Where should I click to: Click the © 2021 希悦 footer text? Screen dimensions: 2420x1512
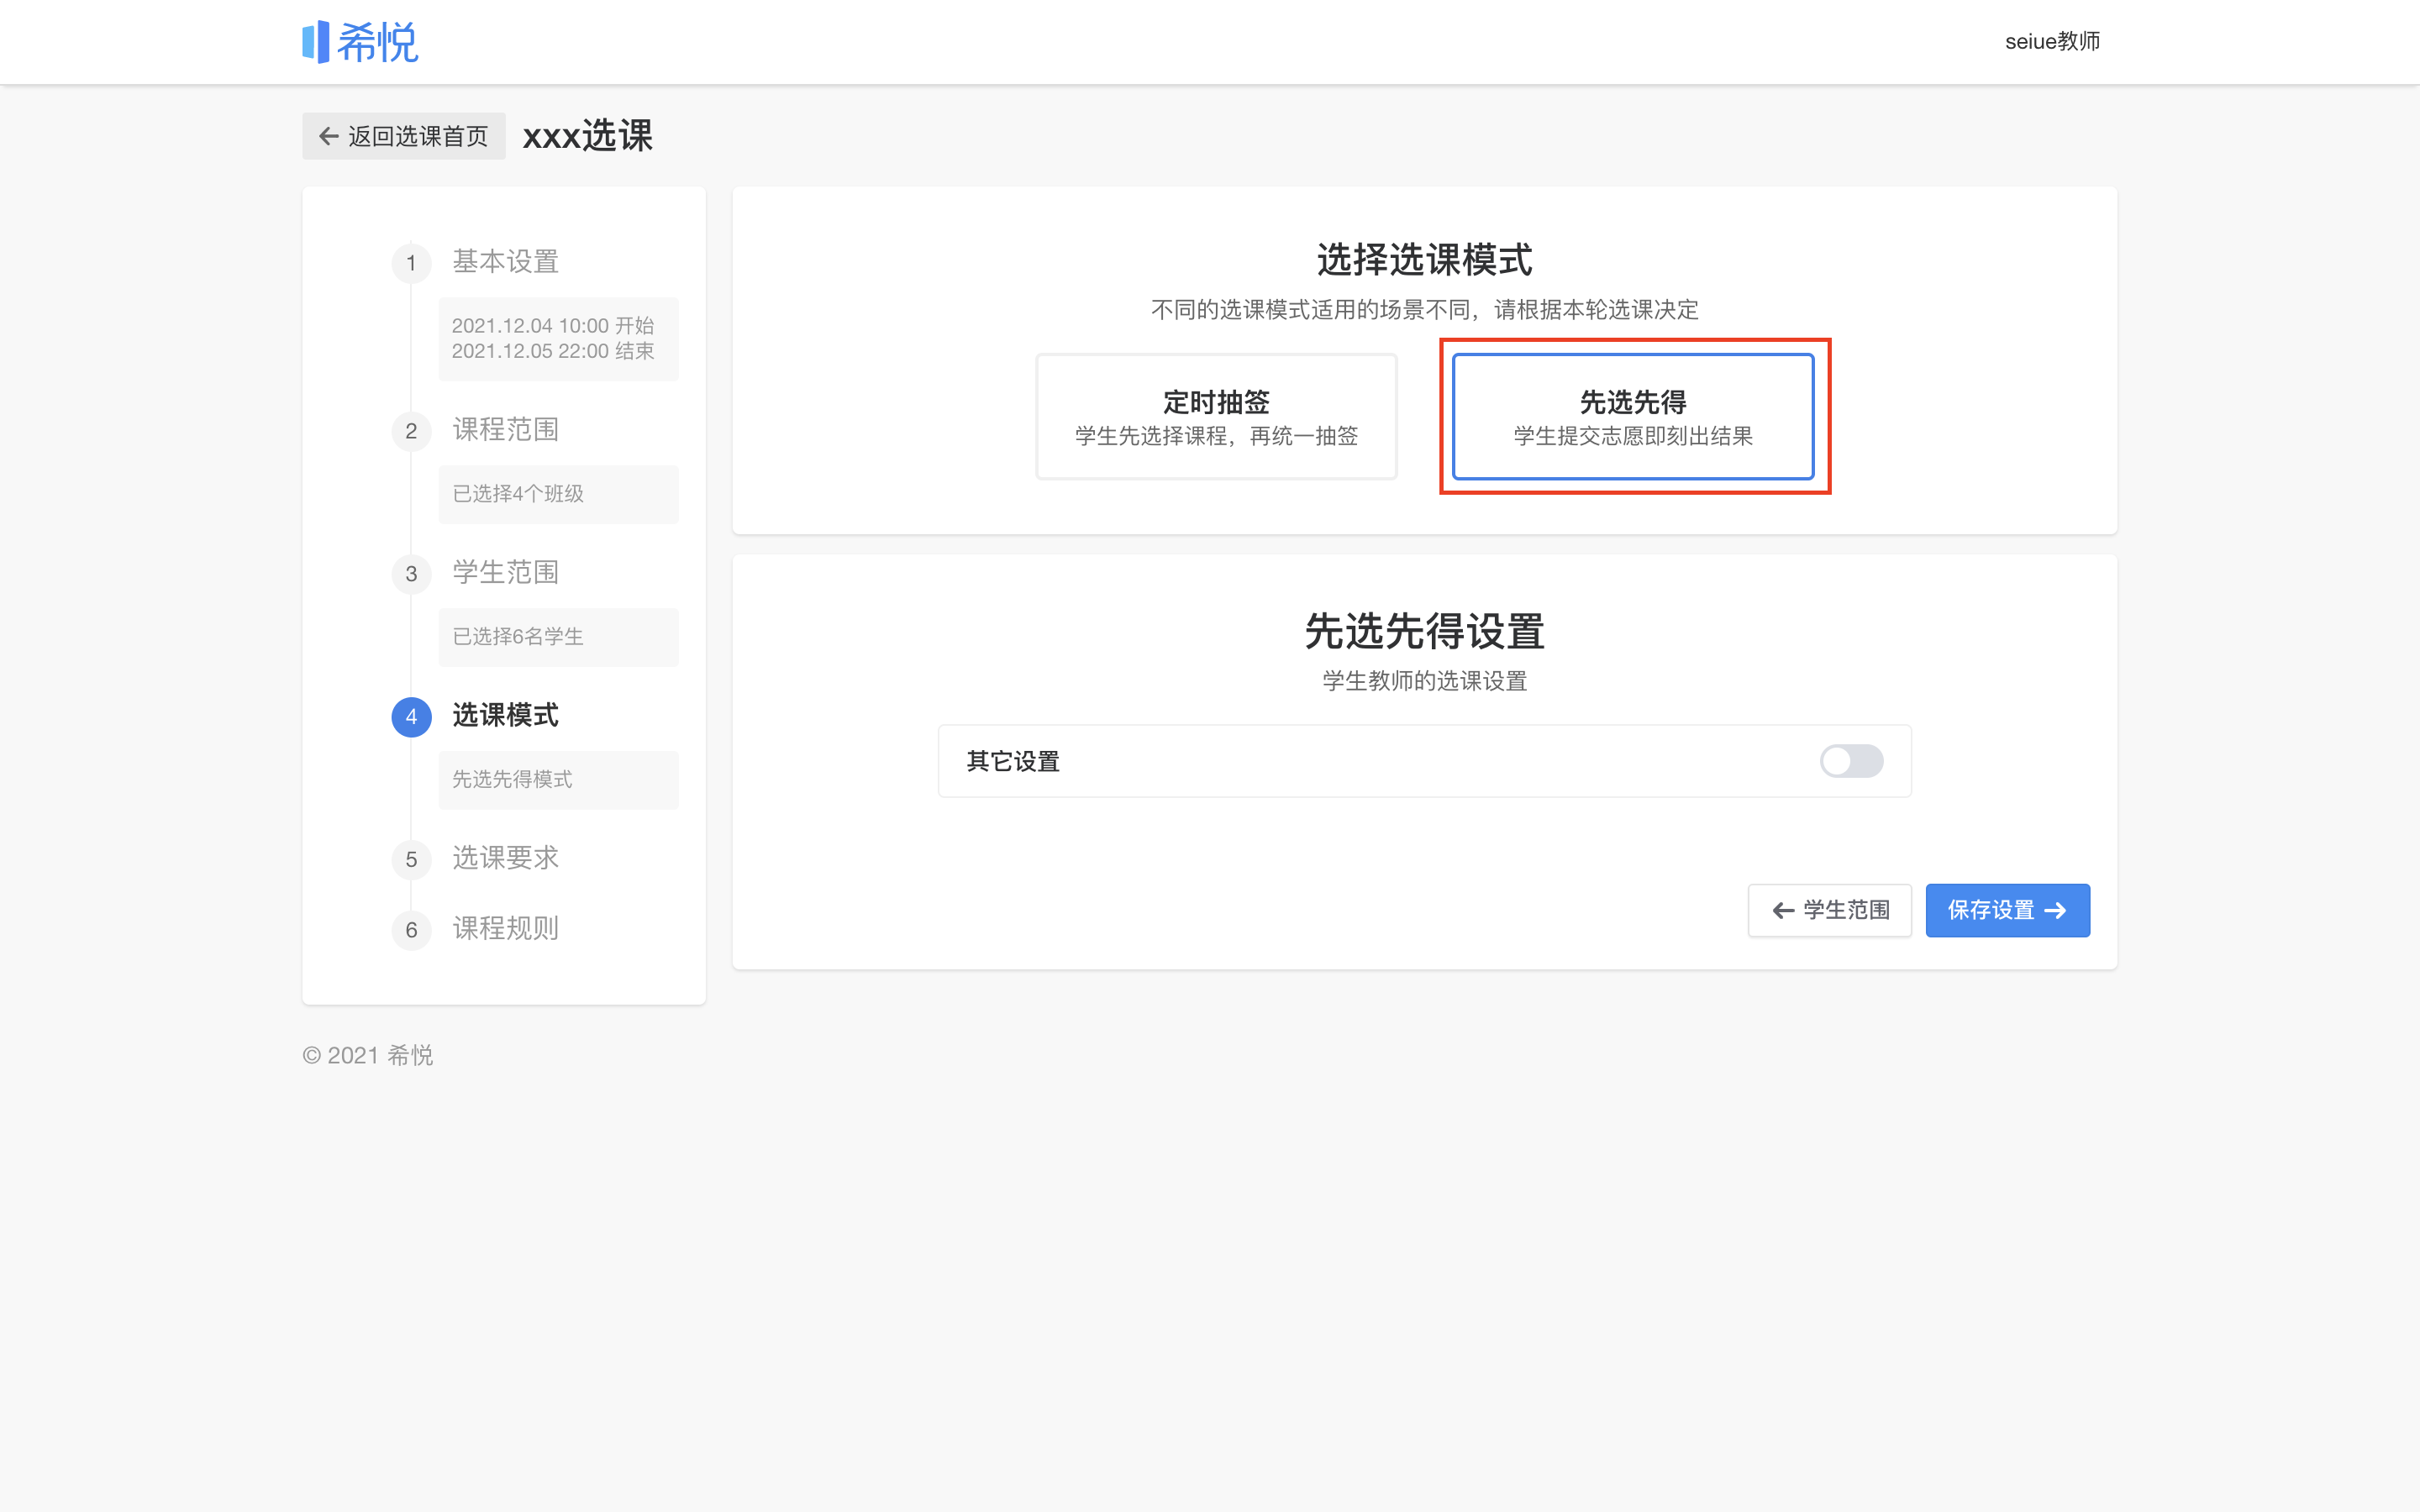tap(367, 1055)
